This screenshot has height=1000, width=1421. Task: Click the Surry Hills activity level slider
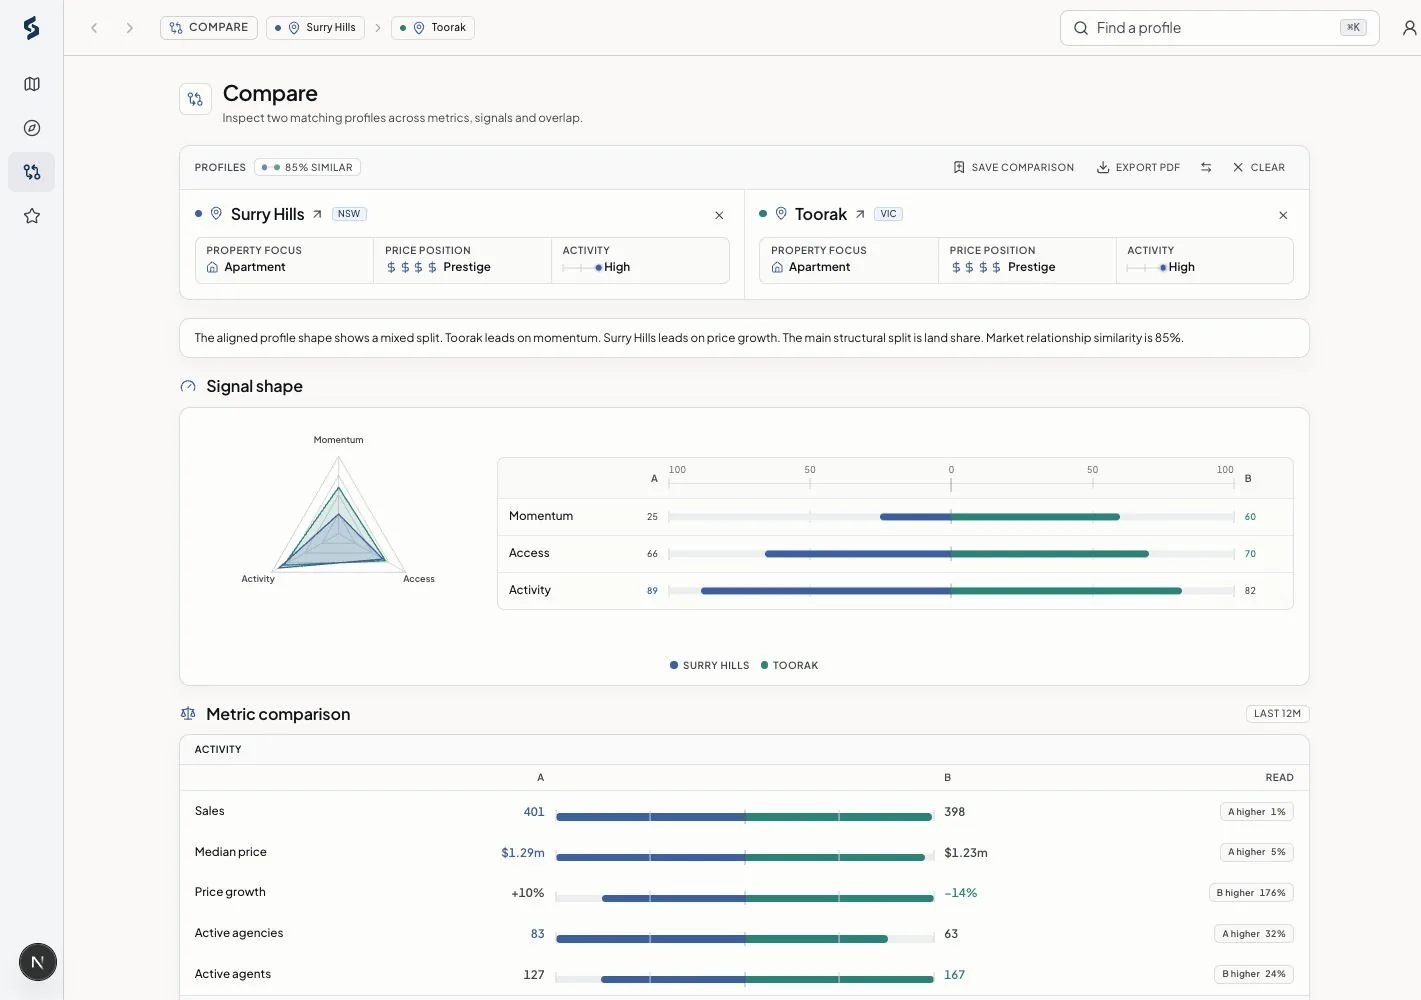pyautogui.click(x=582, y=267)
